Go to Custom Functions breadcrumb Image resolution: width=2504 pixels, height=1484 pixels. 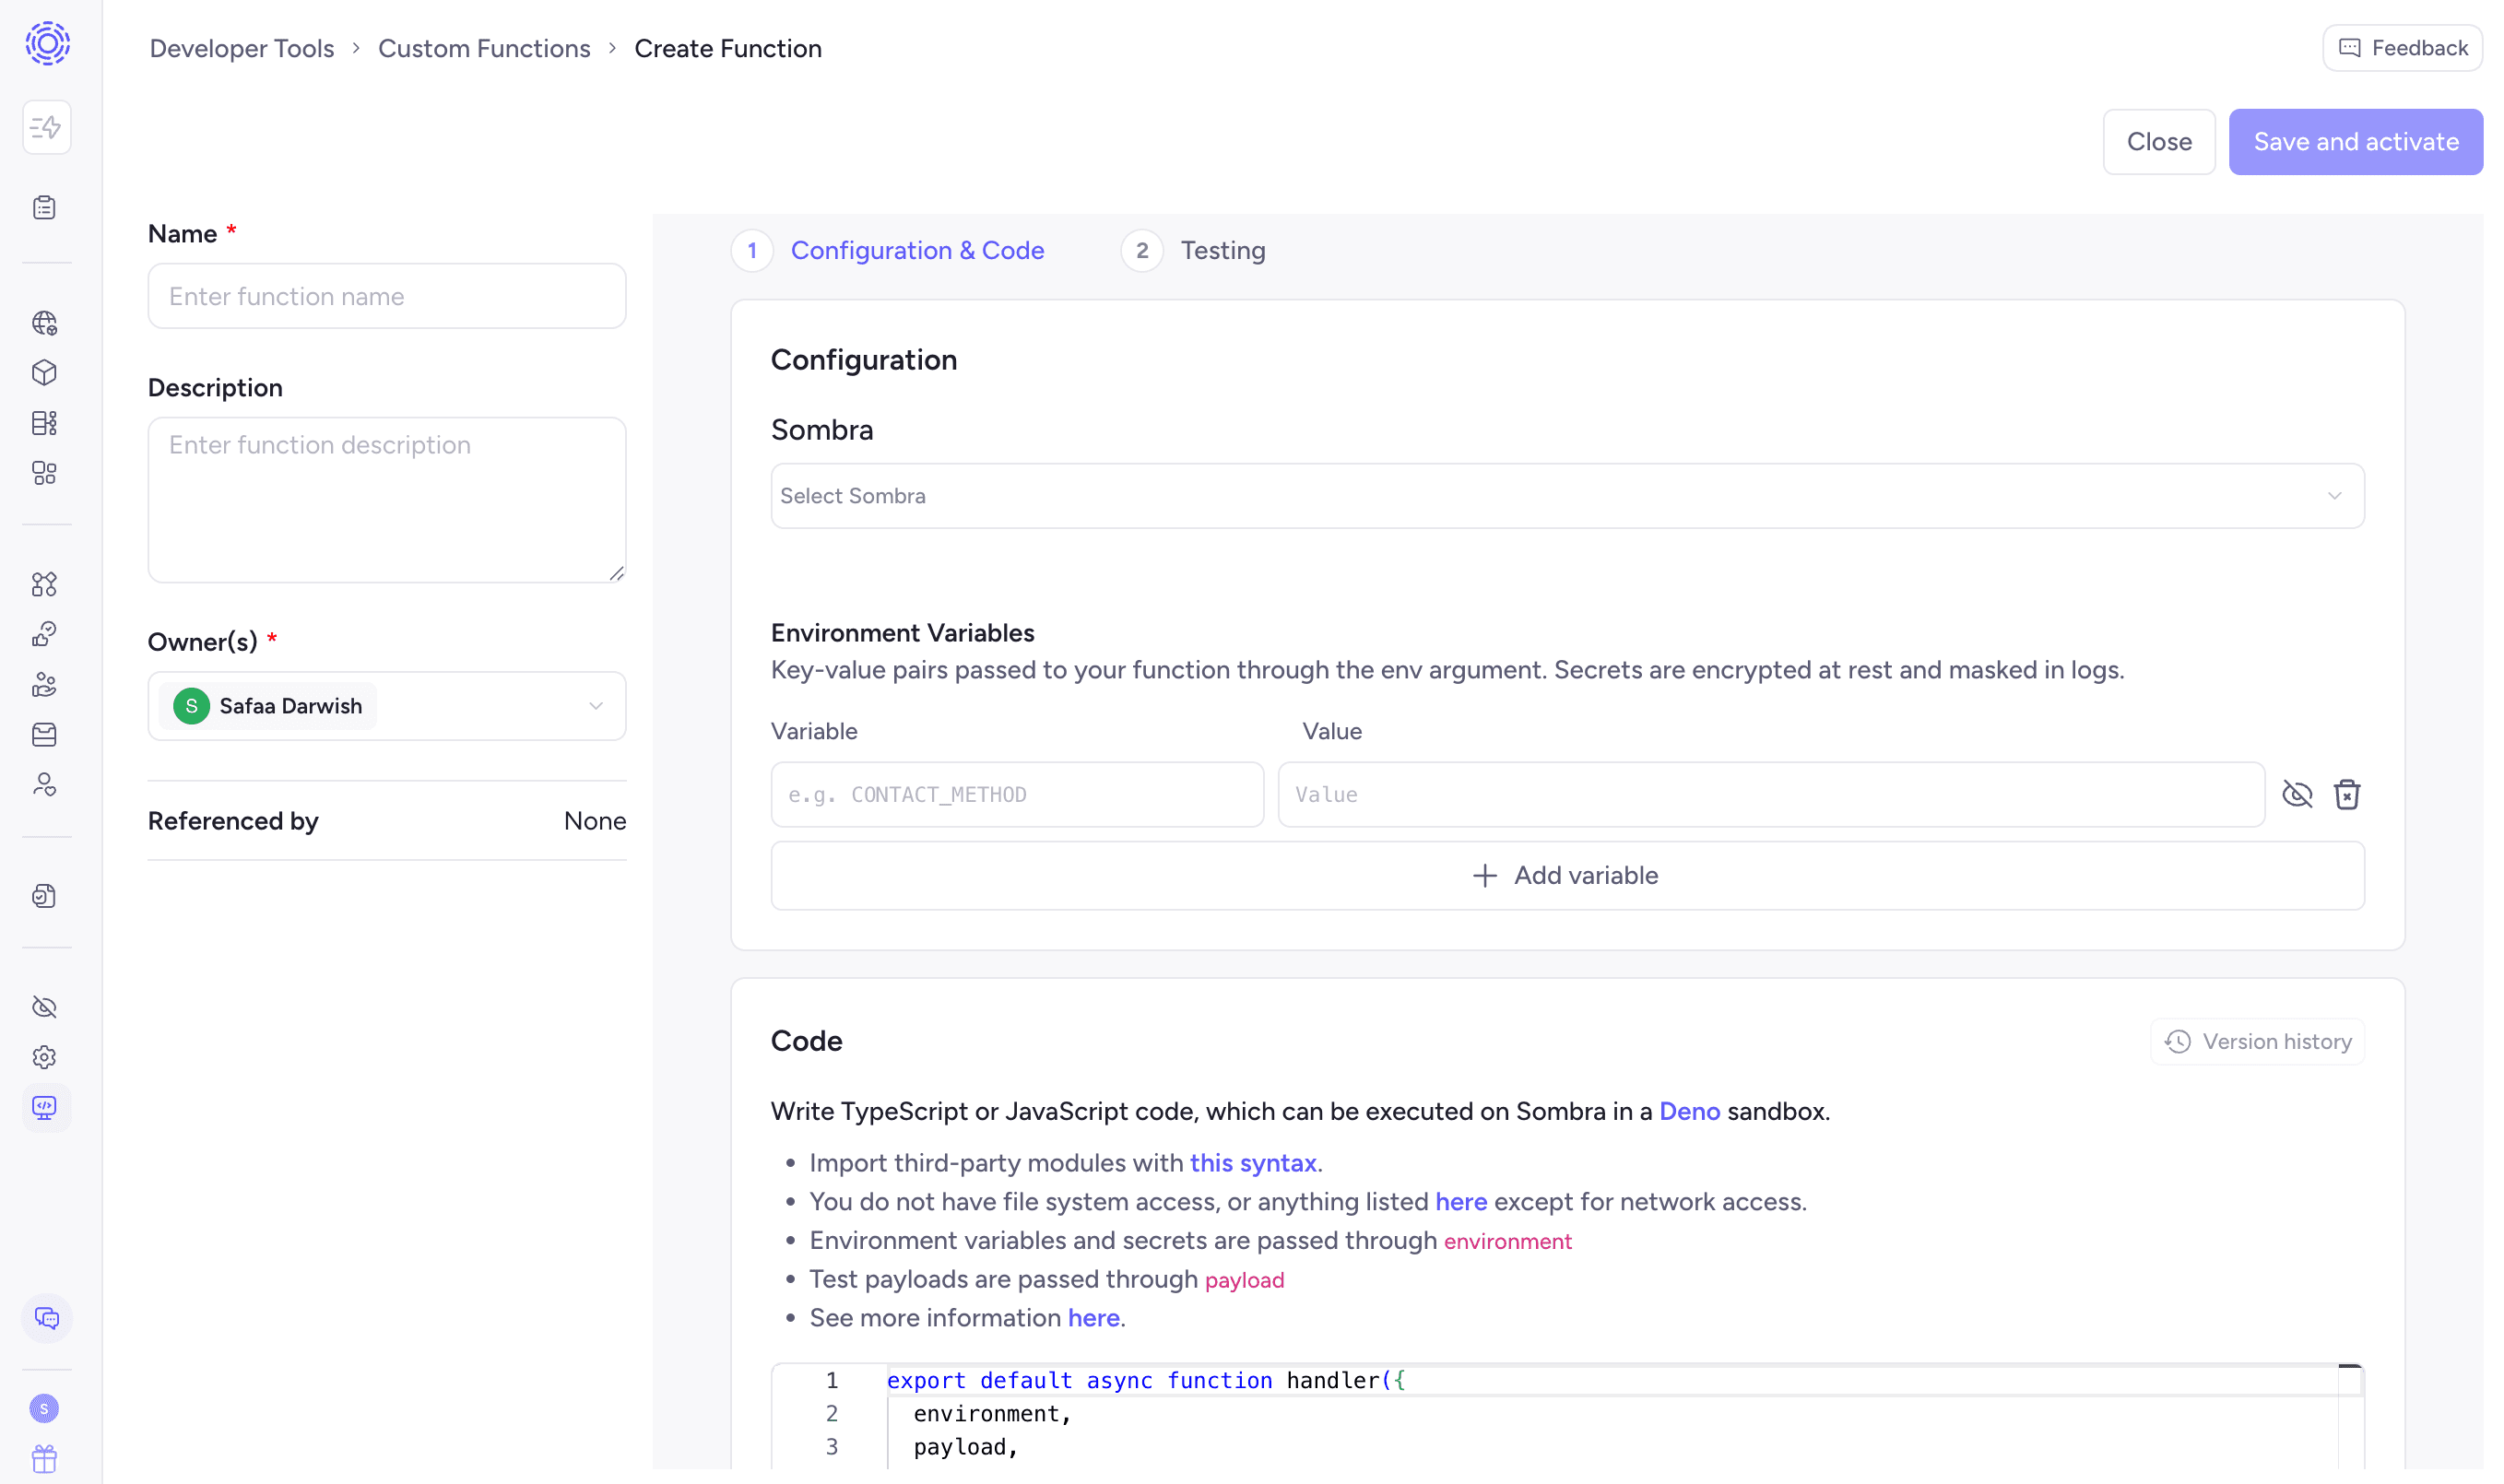(x=484, y=48)
